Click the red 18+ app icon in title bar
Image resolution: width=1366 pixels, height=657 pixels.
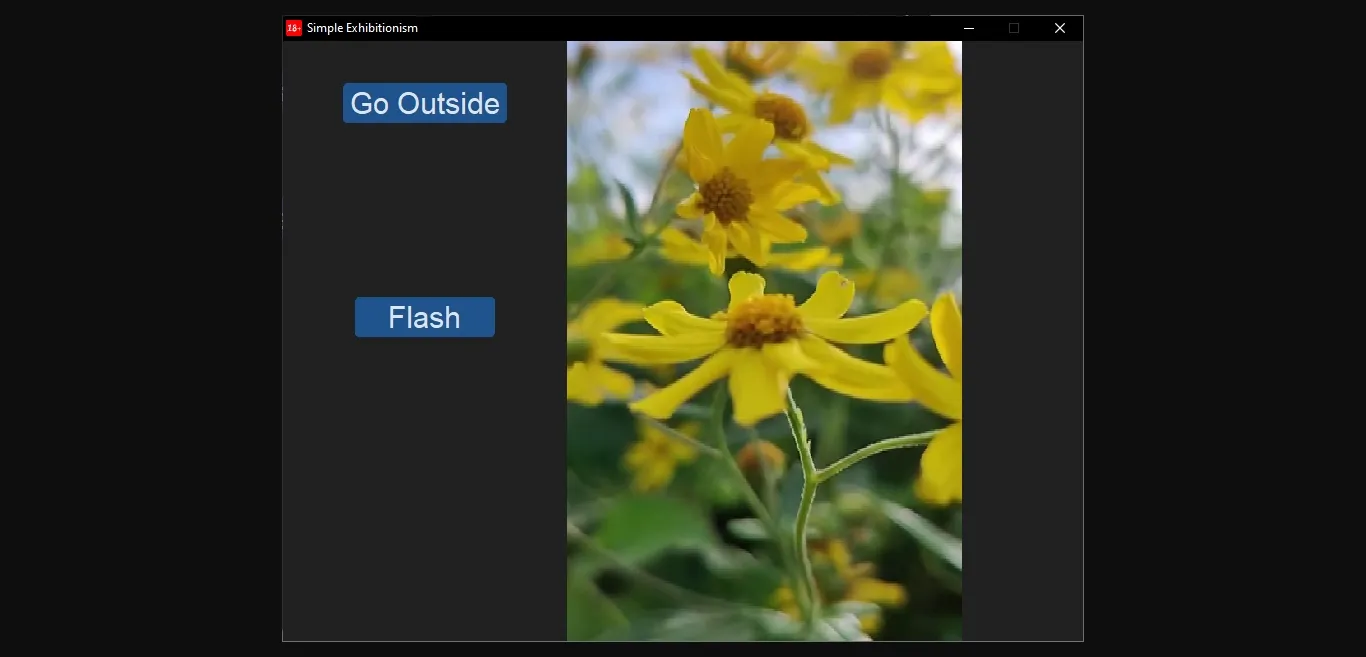(294, 28)
